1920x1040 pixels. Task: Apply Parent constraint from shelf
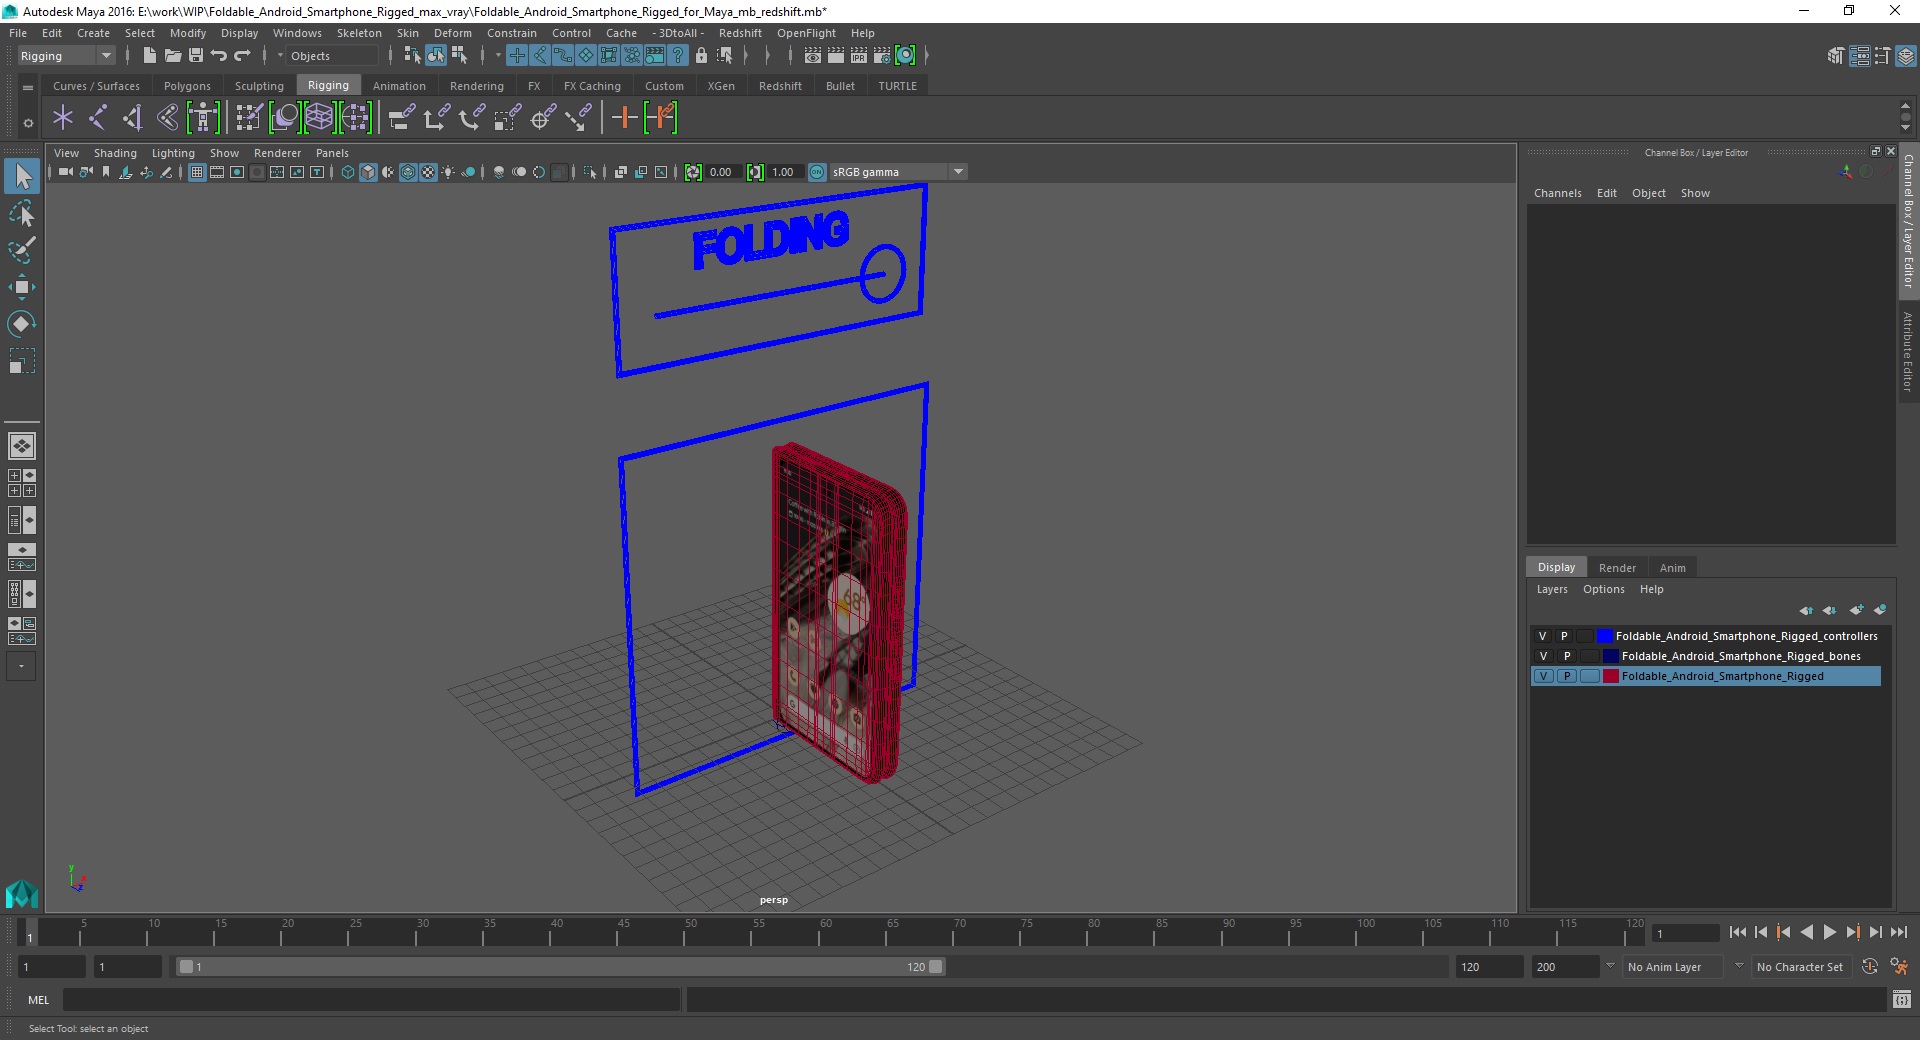point(402,118)
